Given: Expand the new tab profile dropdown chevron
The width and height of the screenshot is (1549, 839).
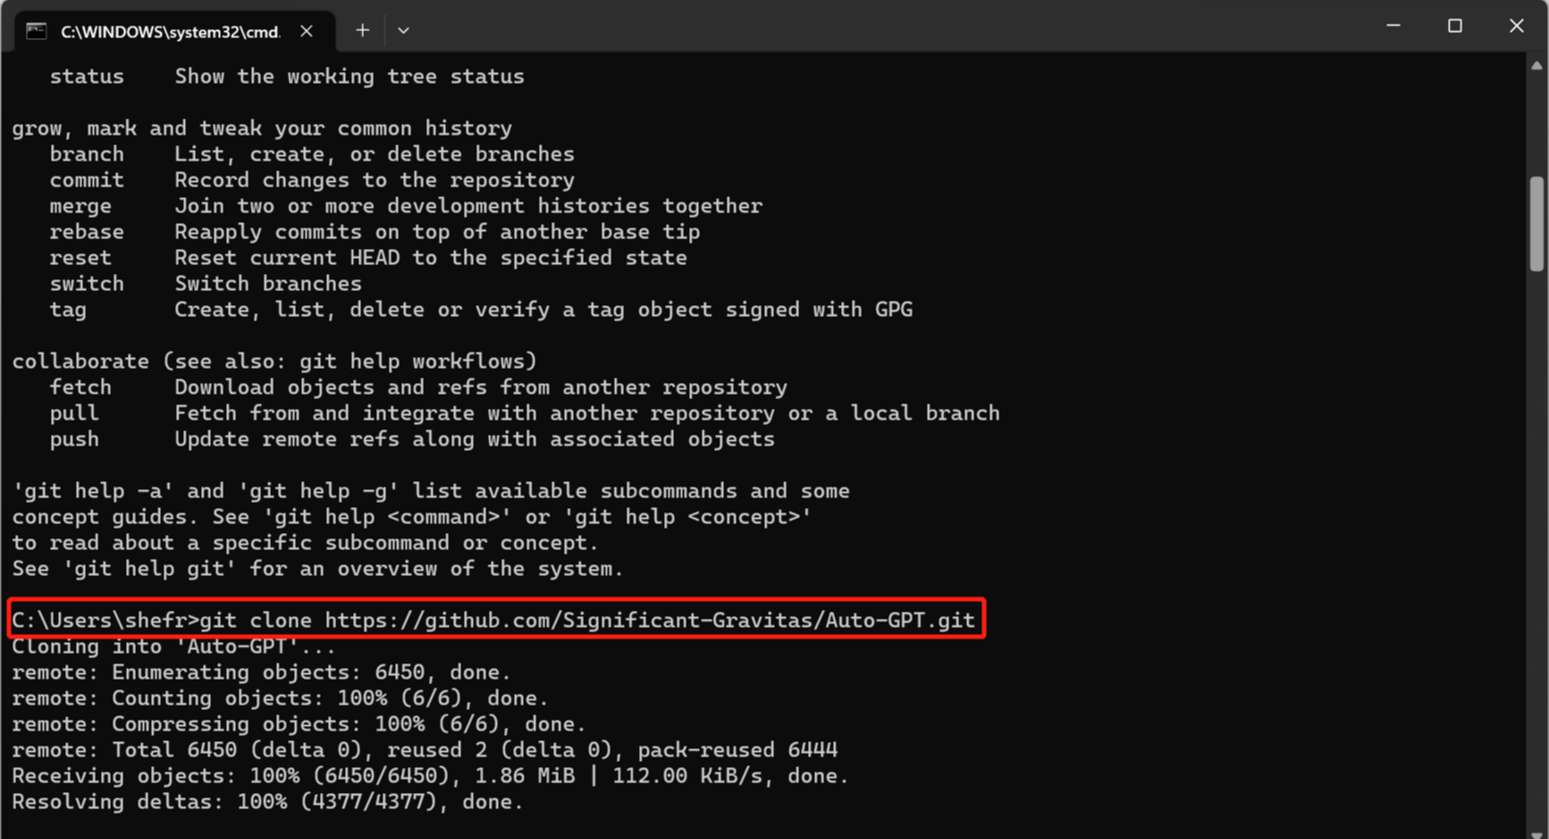Looking at the screenshot, I should coord(403,31).
